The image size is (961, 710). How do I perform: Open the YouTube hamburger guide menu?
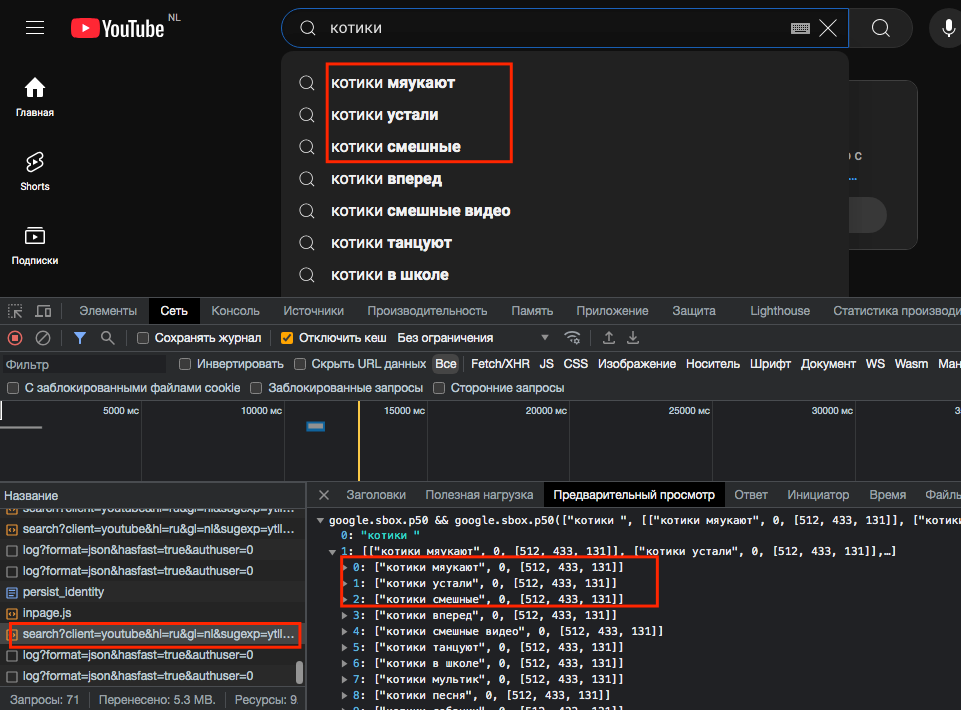pos(35,28)
